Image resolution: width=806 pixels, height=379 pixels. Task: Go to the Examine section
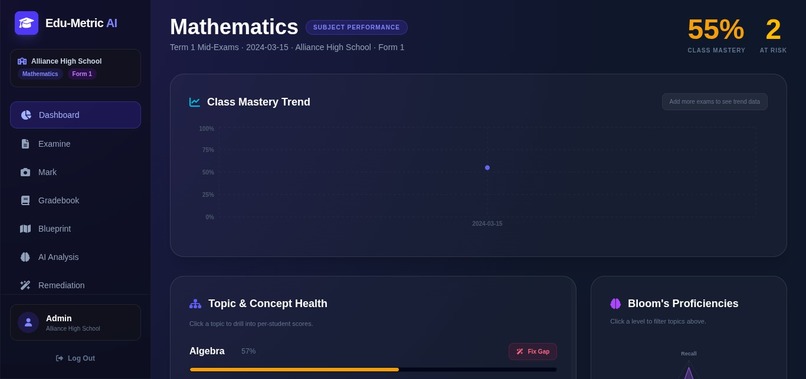pos(76,144)
